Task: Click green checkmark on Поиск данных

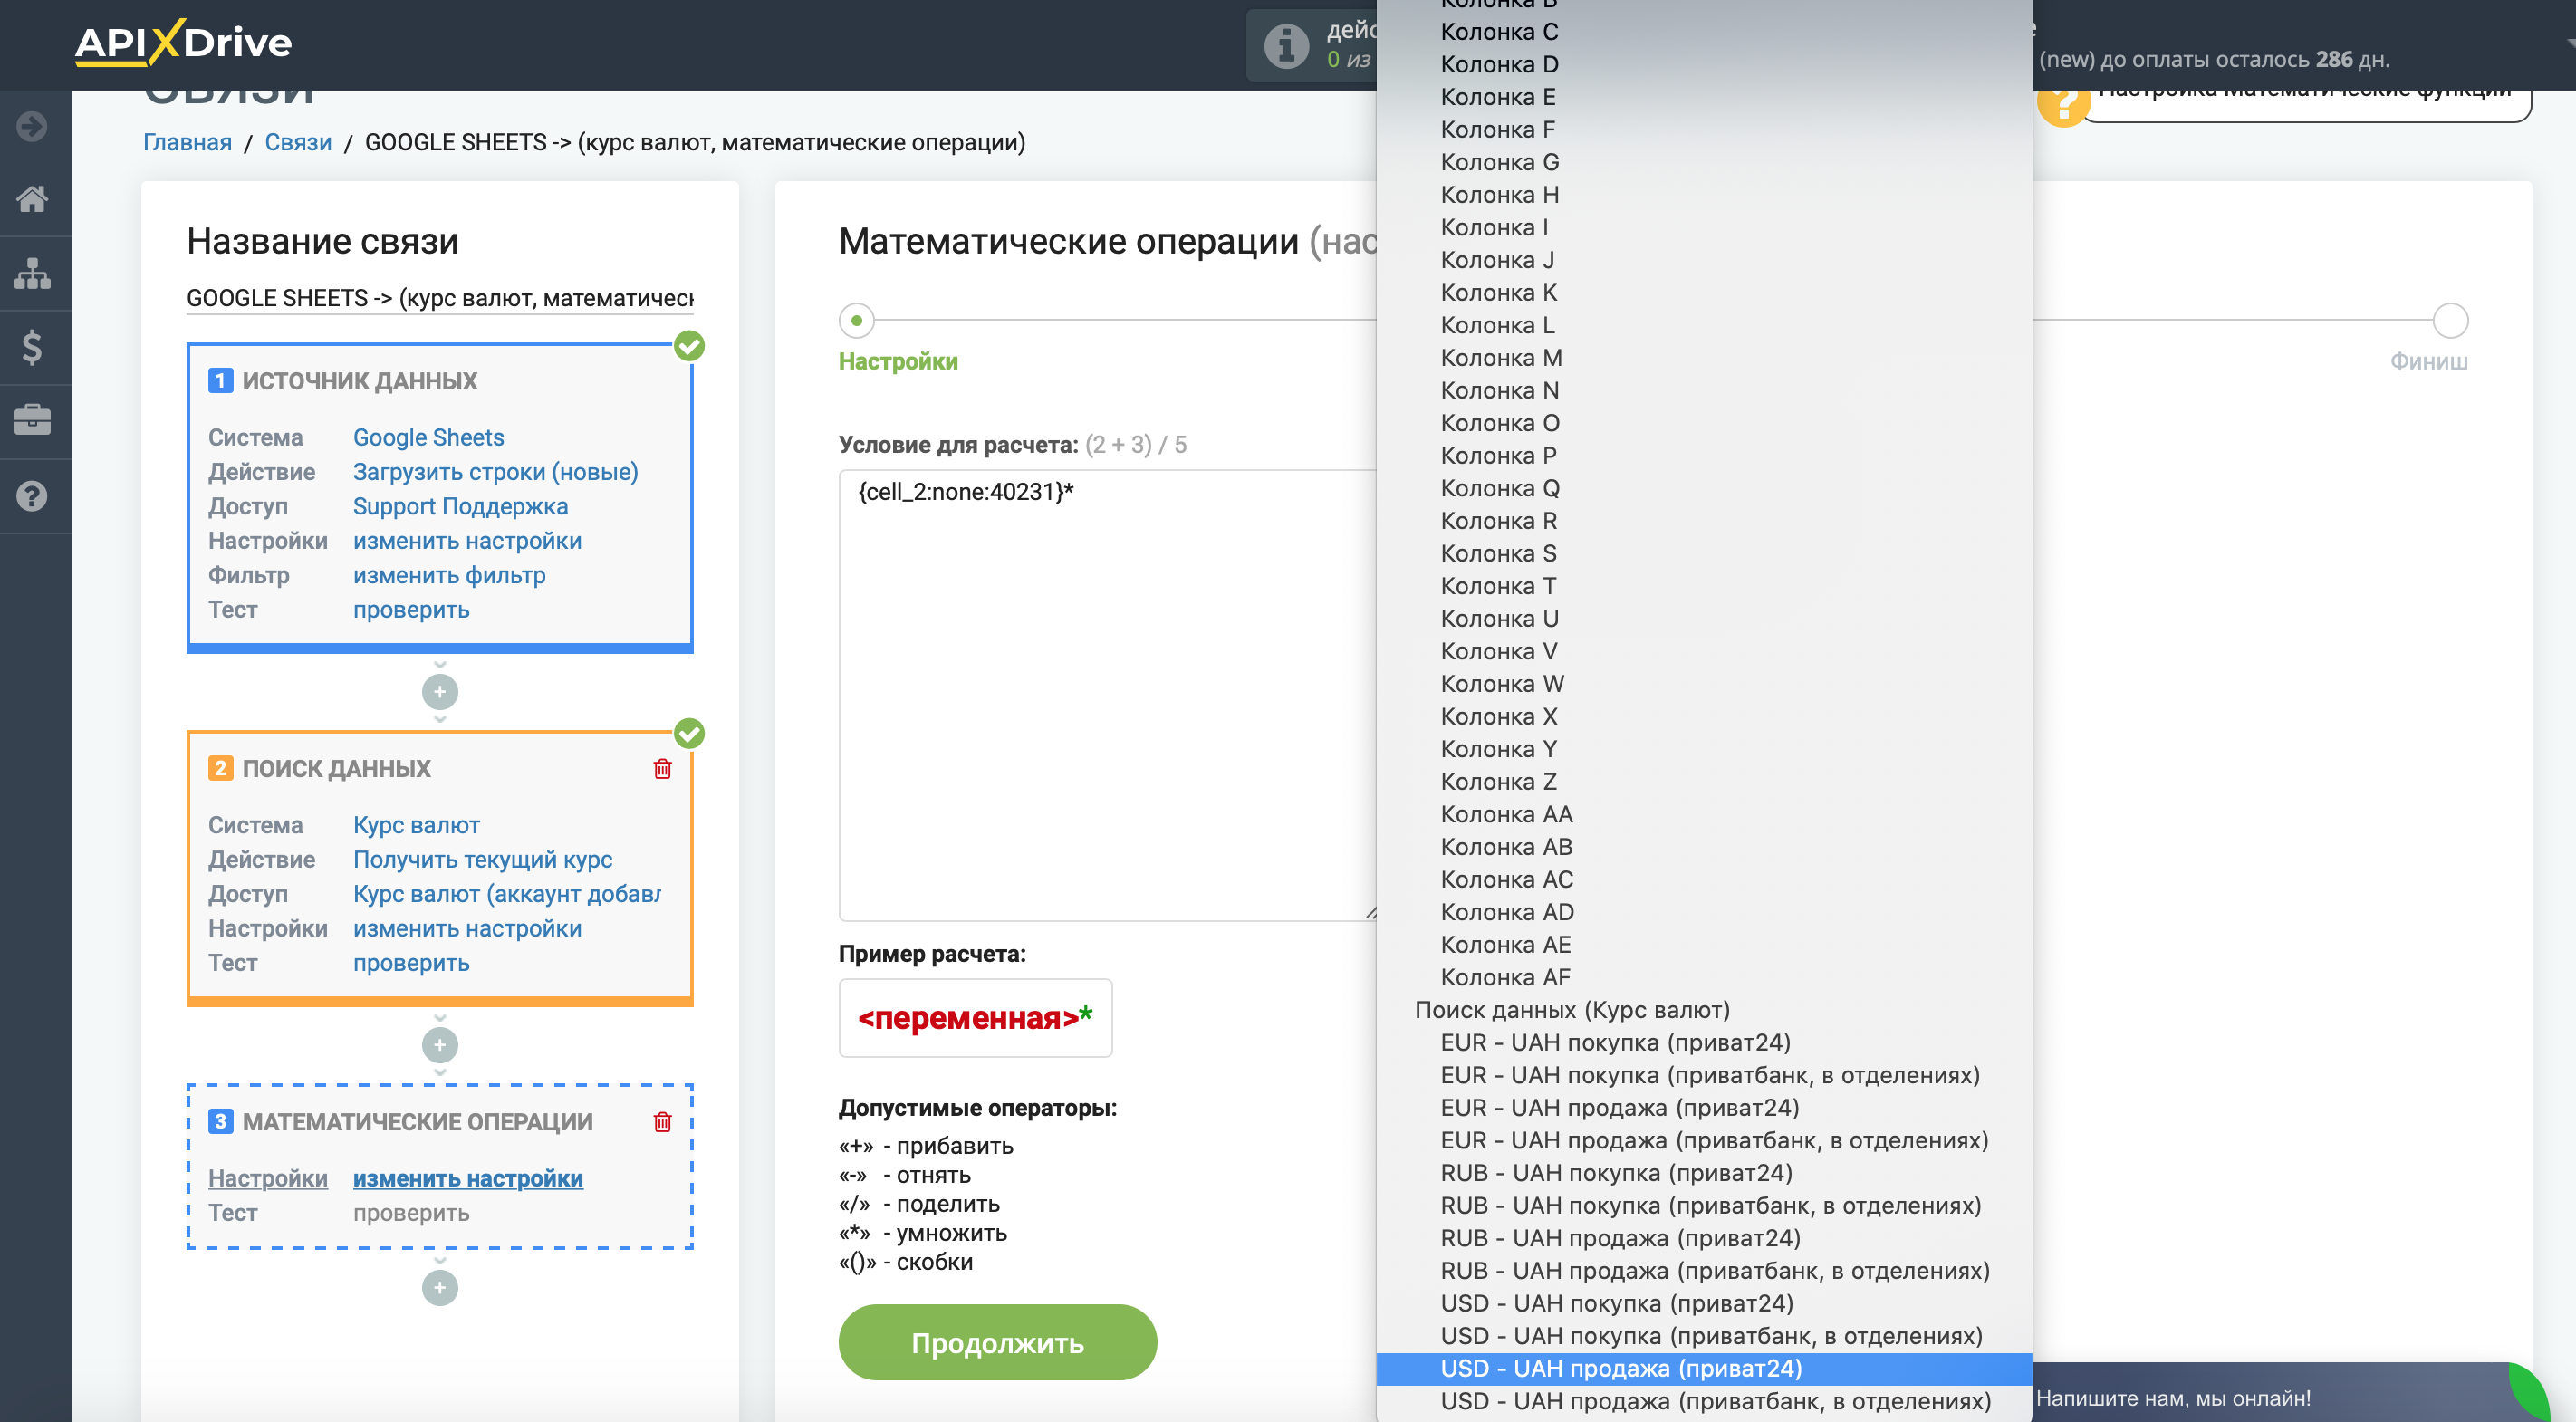Action: tap(689, 734)
